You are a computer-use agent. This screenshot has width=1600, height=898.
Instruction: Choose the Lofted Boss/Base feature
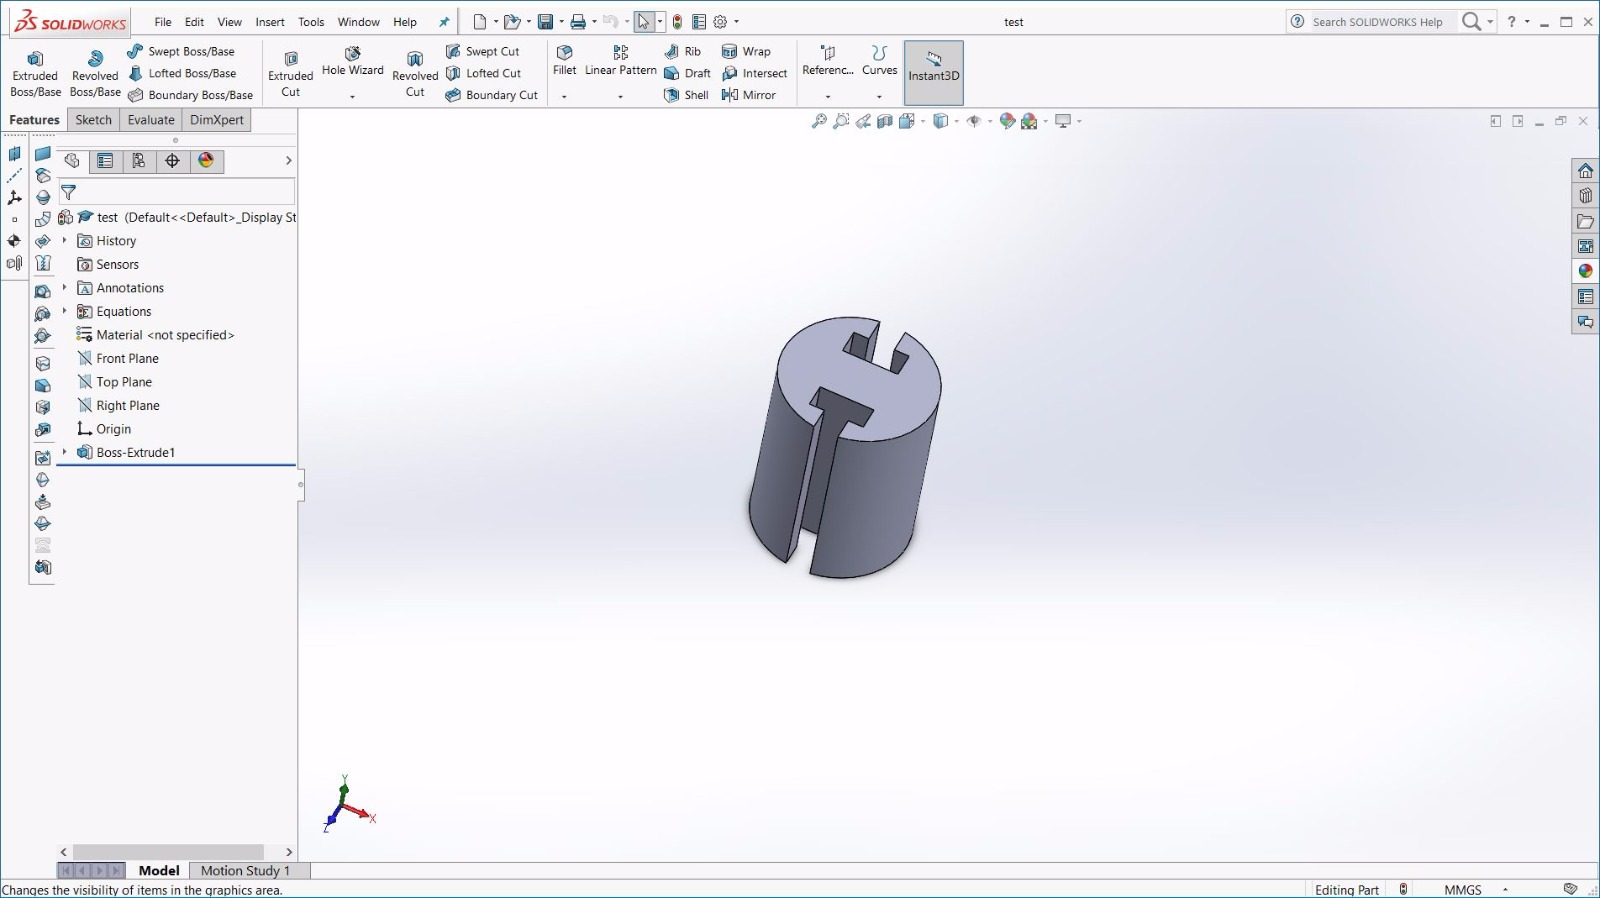(x=182, y=73)
